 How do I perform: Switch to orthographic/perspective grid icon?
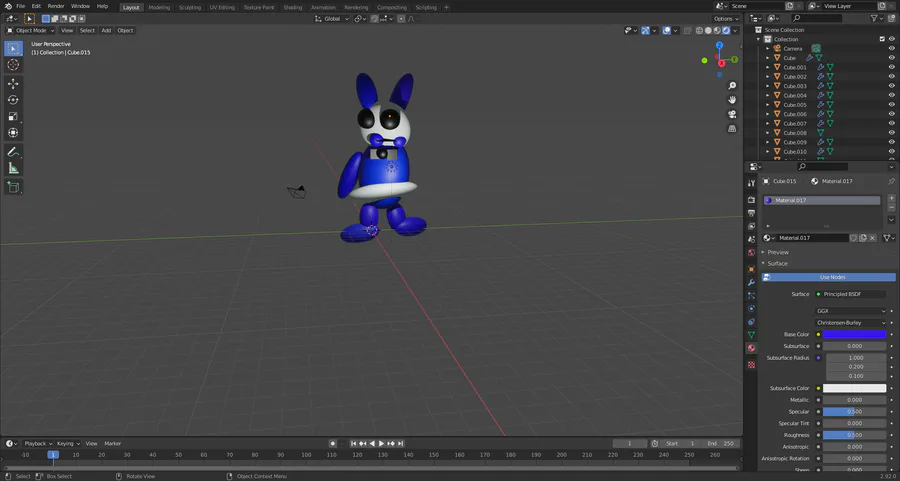tap(732, 129)
